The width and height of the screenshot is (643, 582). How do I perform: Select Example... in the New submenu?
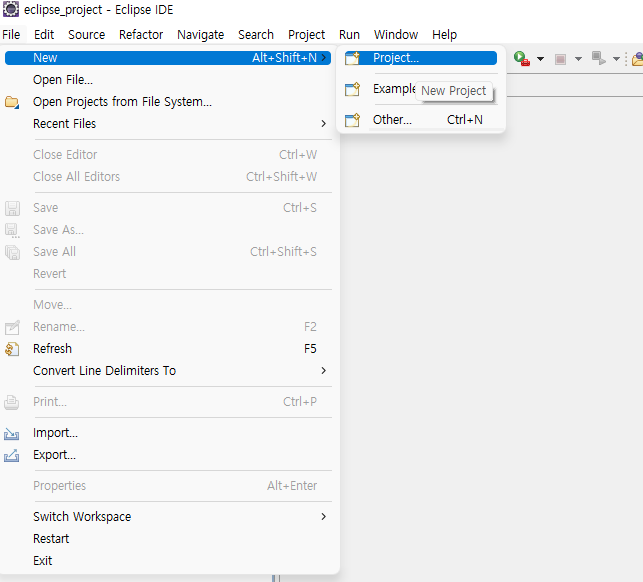[421, 89]
